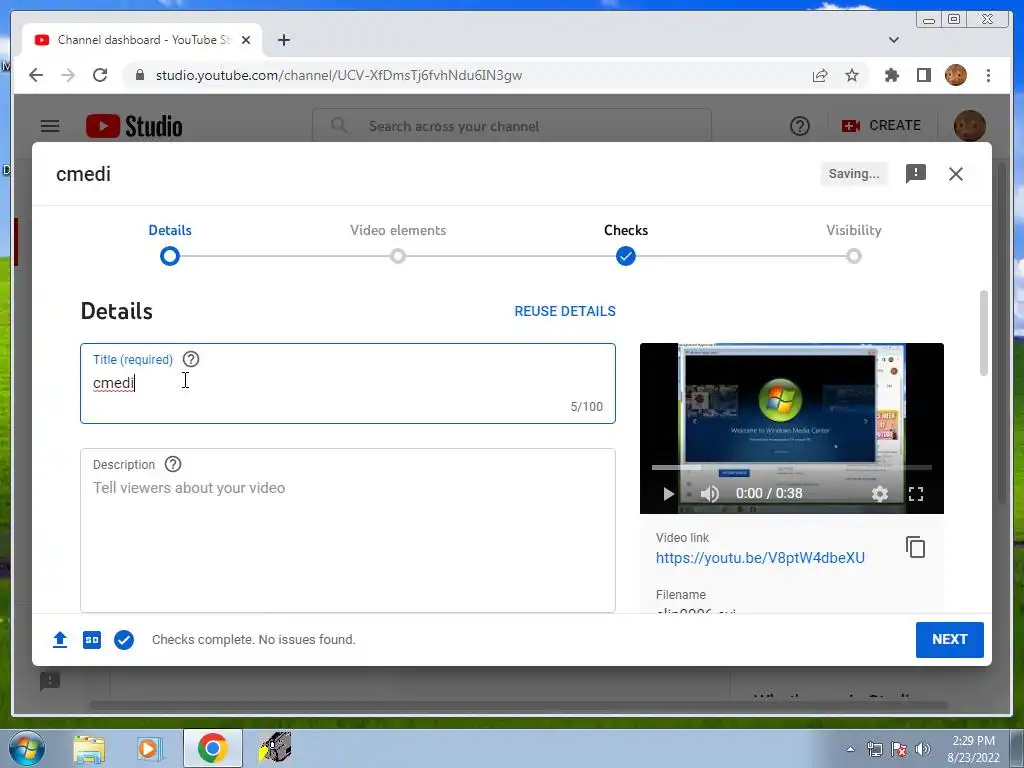Viewport: 1024px width, 768px height.
Task: Click the CREATE button
Action: click(881, 125)
